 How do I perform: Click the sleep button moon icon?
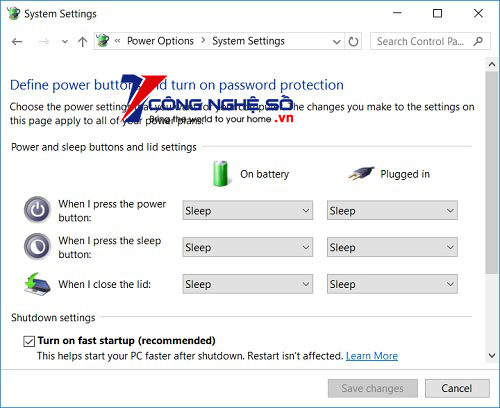(37, 247)
